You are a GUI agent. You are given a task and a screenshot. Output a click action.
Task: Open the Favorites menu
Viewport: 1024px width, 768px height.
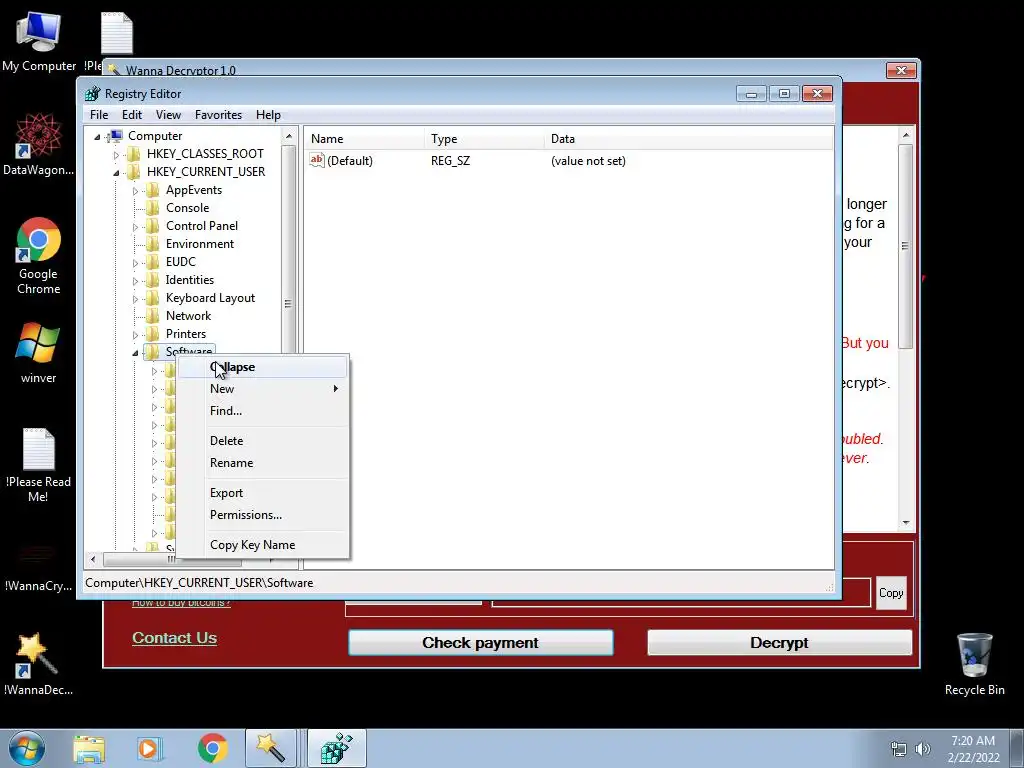coord(218,114)
